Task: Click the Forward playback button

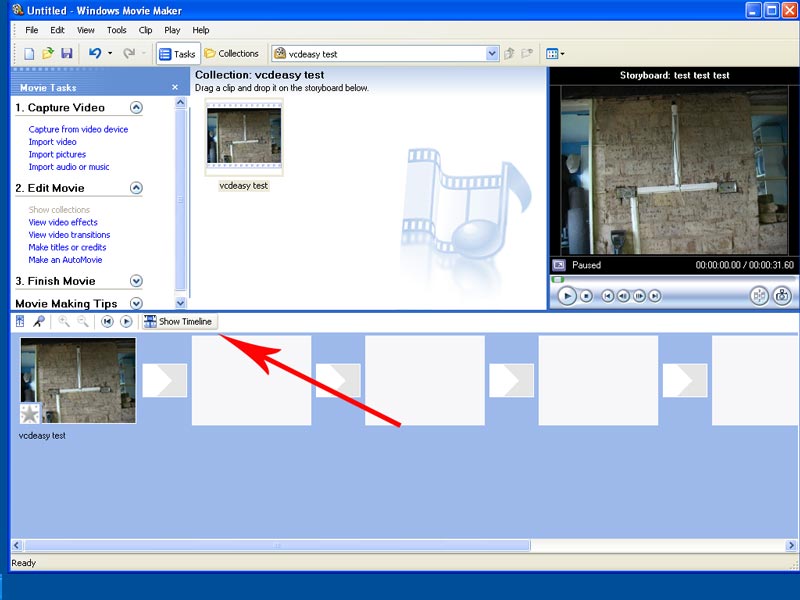Action: pos(655,296)
